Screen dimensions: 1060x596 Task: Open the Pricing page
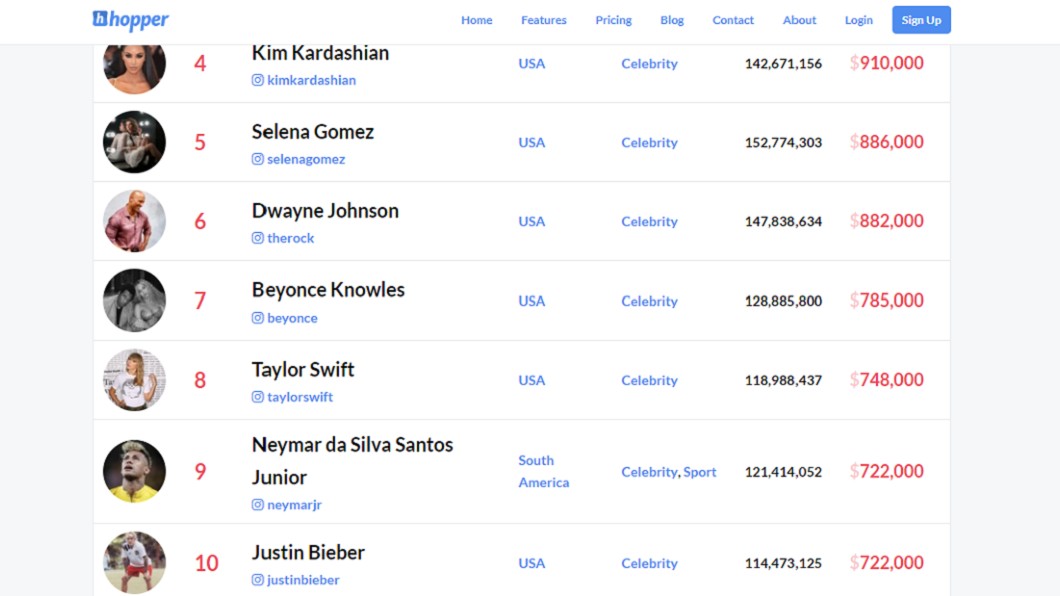pos(613,20)
